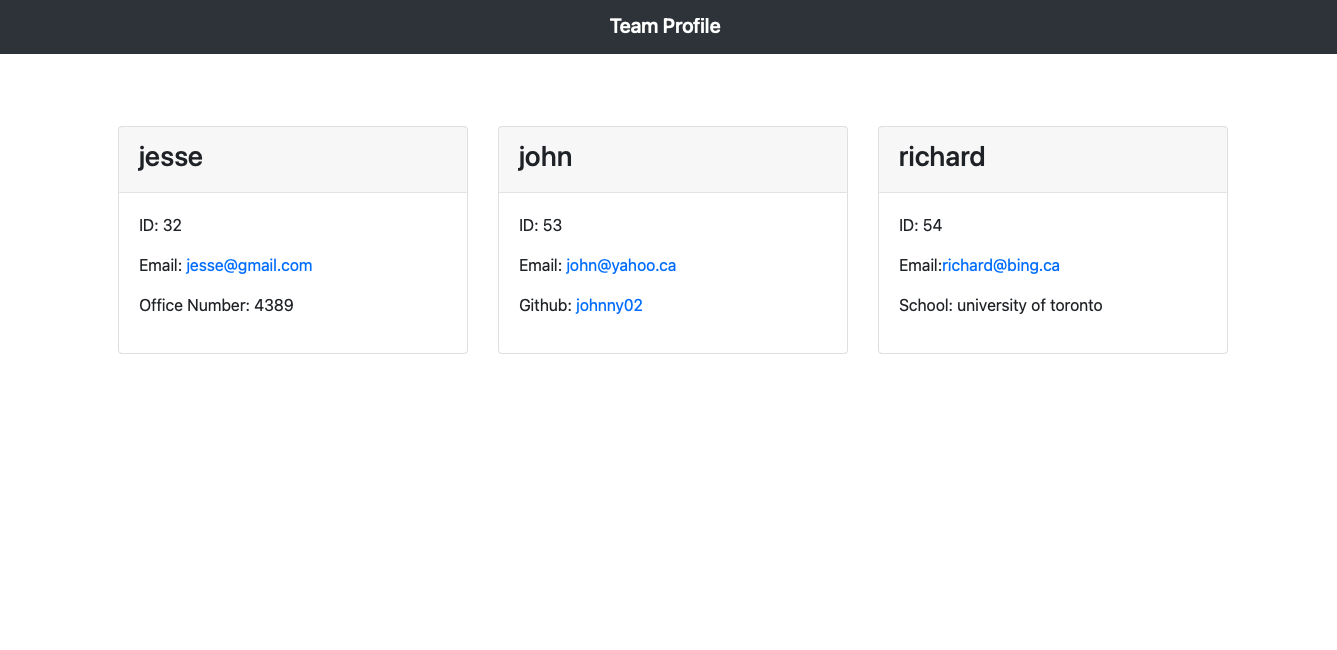Click richard's school university of toronto text
This screenshot has height=650, width=1337.
click(1000, 305)
